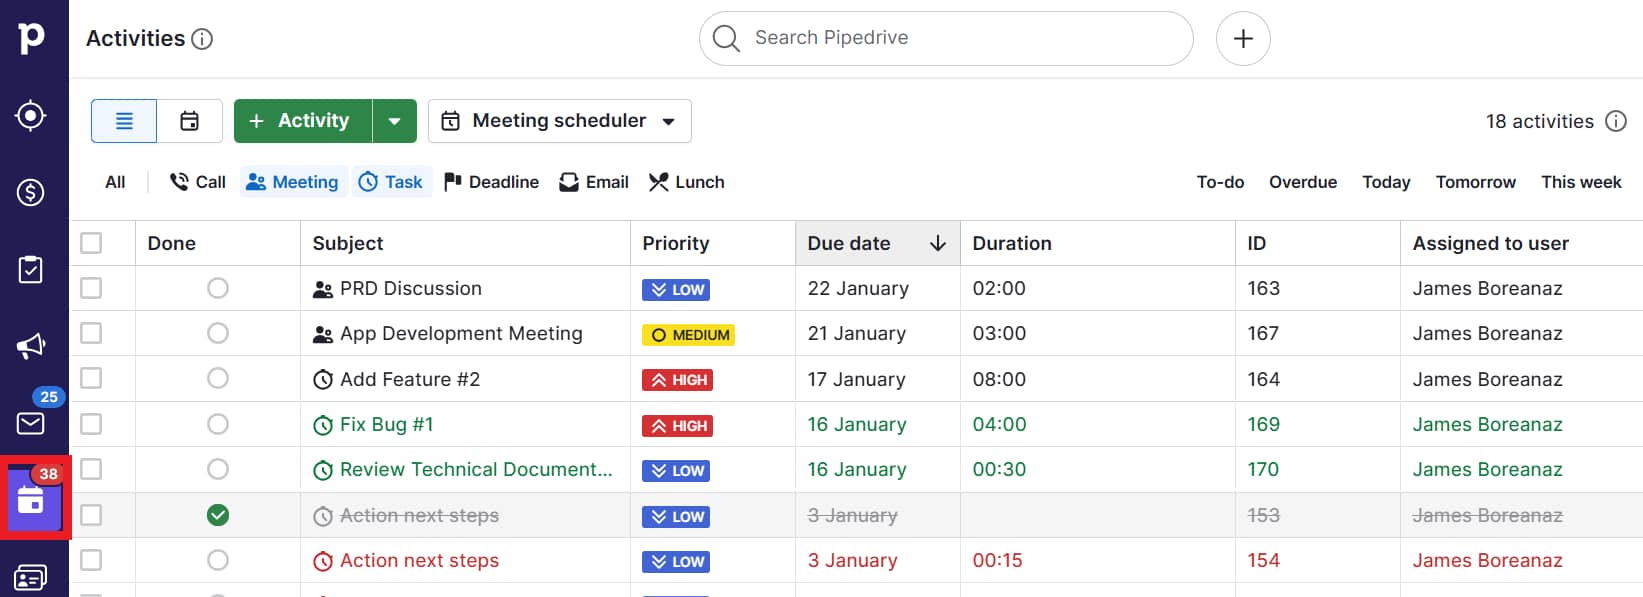This screenshot has height=597, width=1643.
Task: Open Campaigns megaphone icon in sidebar
Action: pyautogui.click(x=31, y=346)
